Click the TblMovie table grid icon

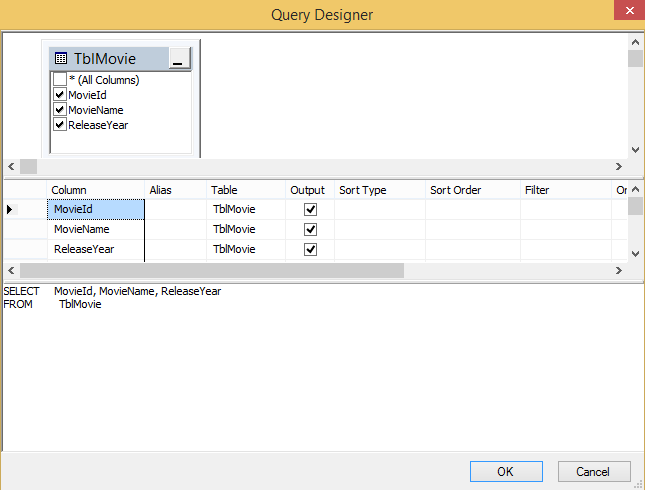(x=61, y=59)
